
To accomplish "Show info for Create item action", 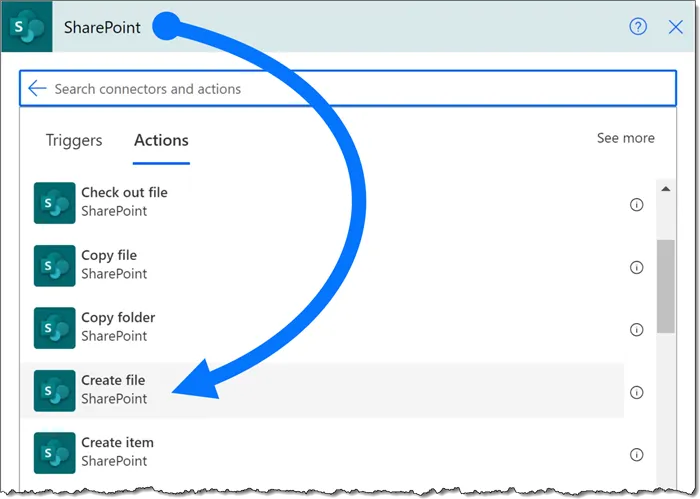I will tap(636, 455).
